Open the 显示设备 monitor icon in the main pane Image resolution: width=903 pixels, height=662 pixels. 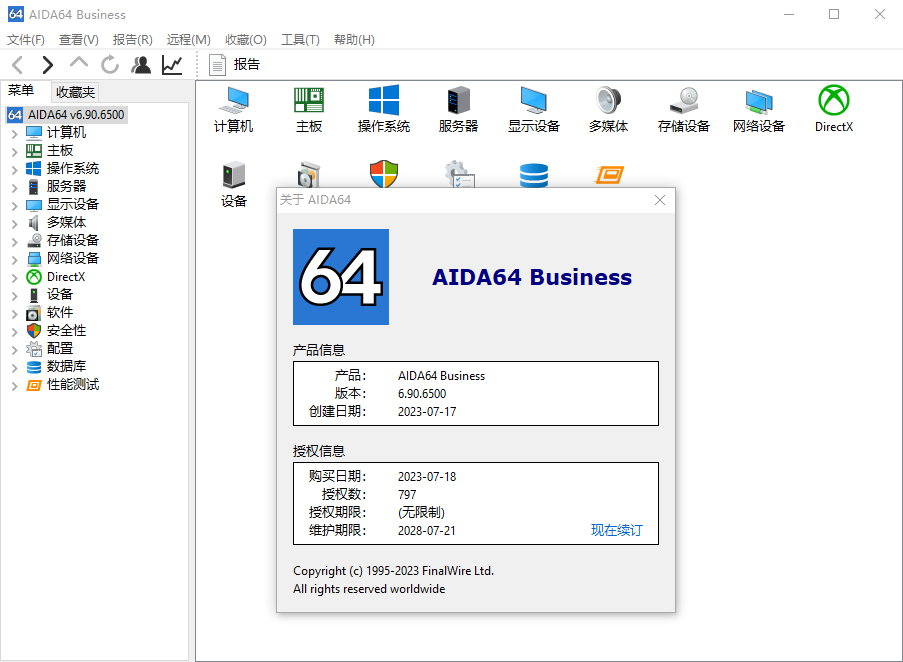(534, 110)
